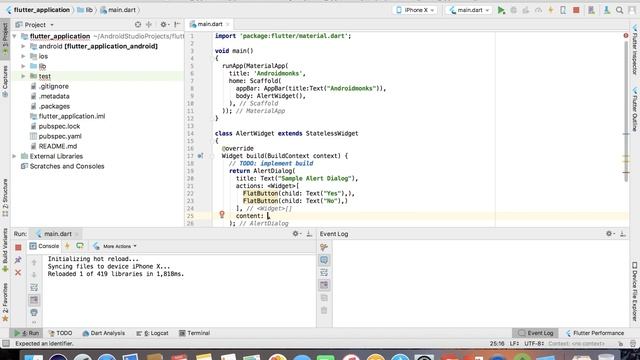Viewport: 640px width, 360px height.
Task: Click the editor vertical scrollbar
Action: (626, 110)
